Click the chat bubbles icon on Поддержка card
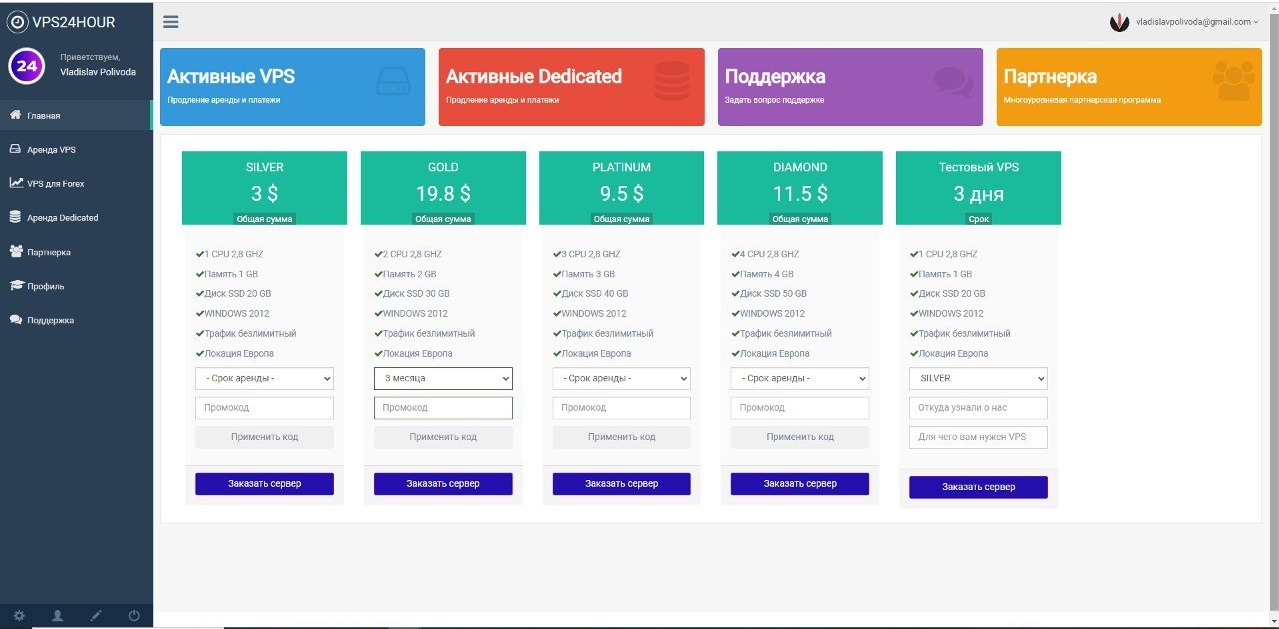1279x629 pixels. click(x=952, y=82)
